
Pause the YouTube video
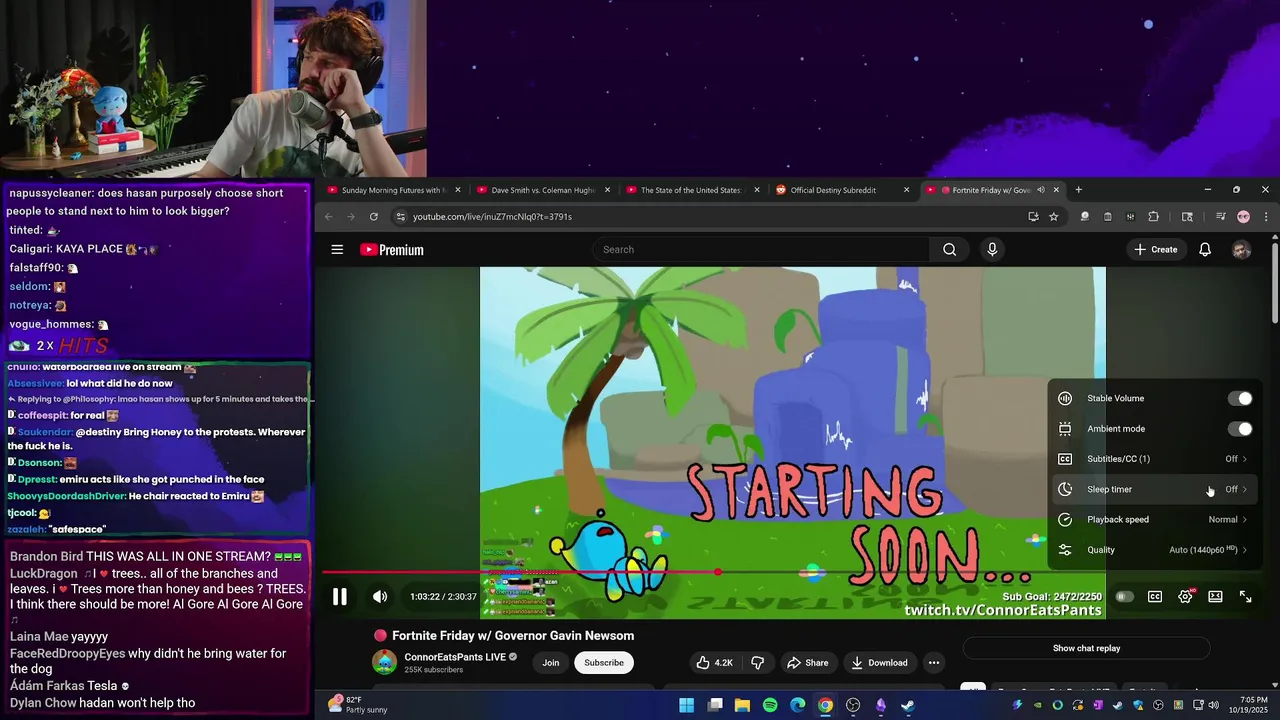coord(340,597)
